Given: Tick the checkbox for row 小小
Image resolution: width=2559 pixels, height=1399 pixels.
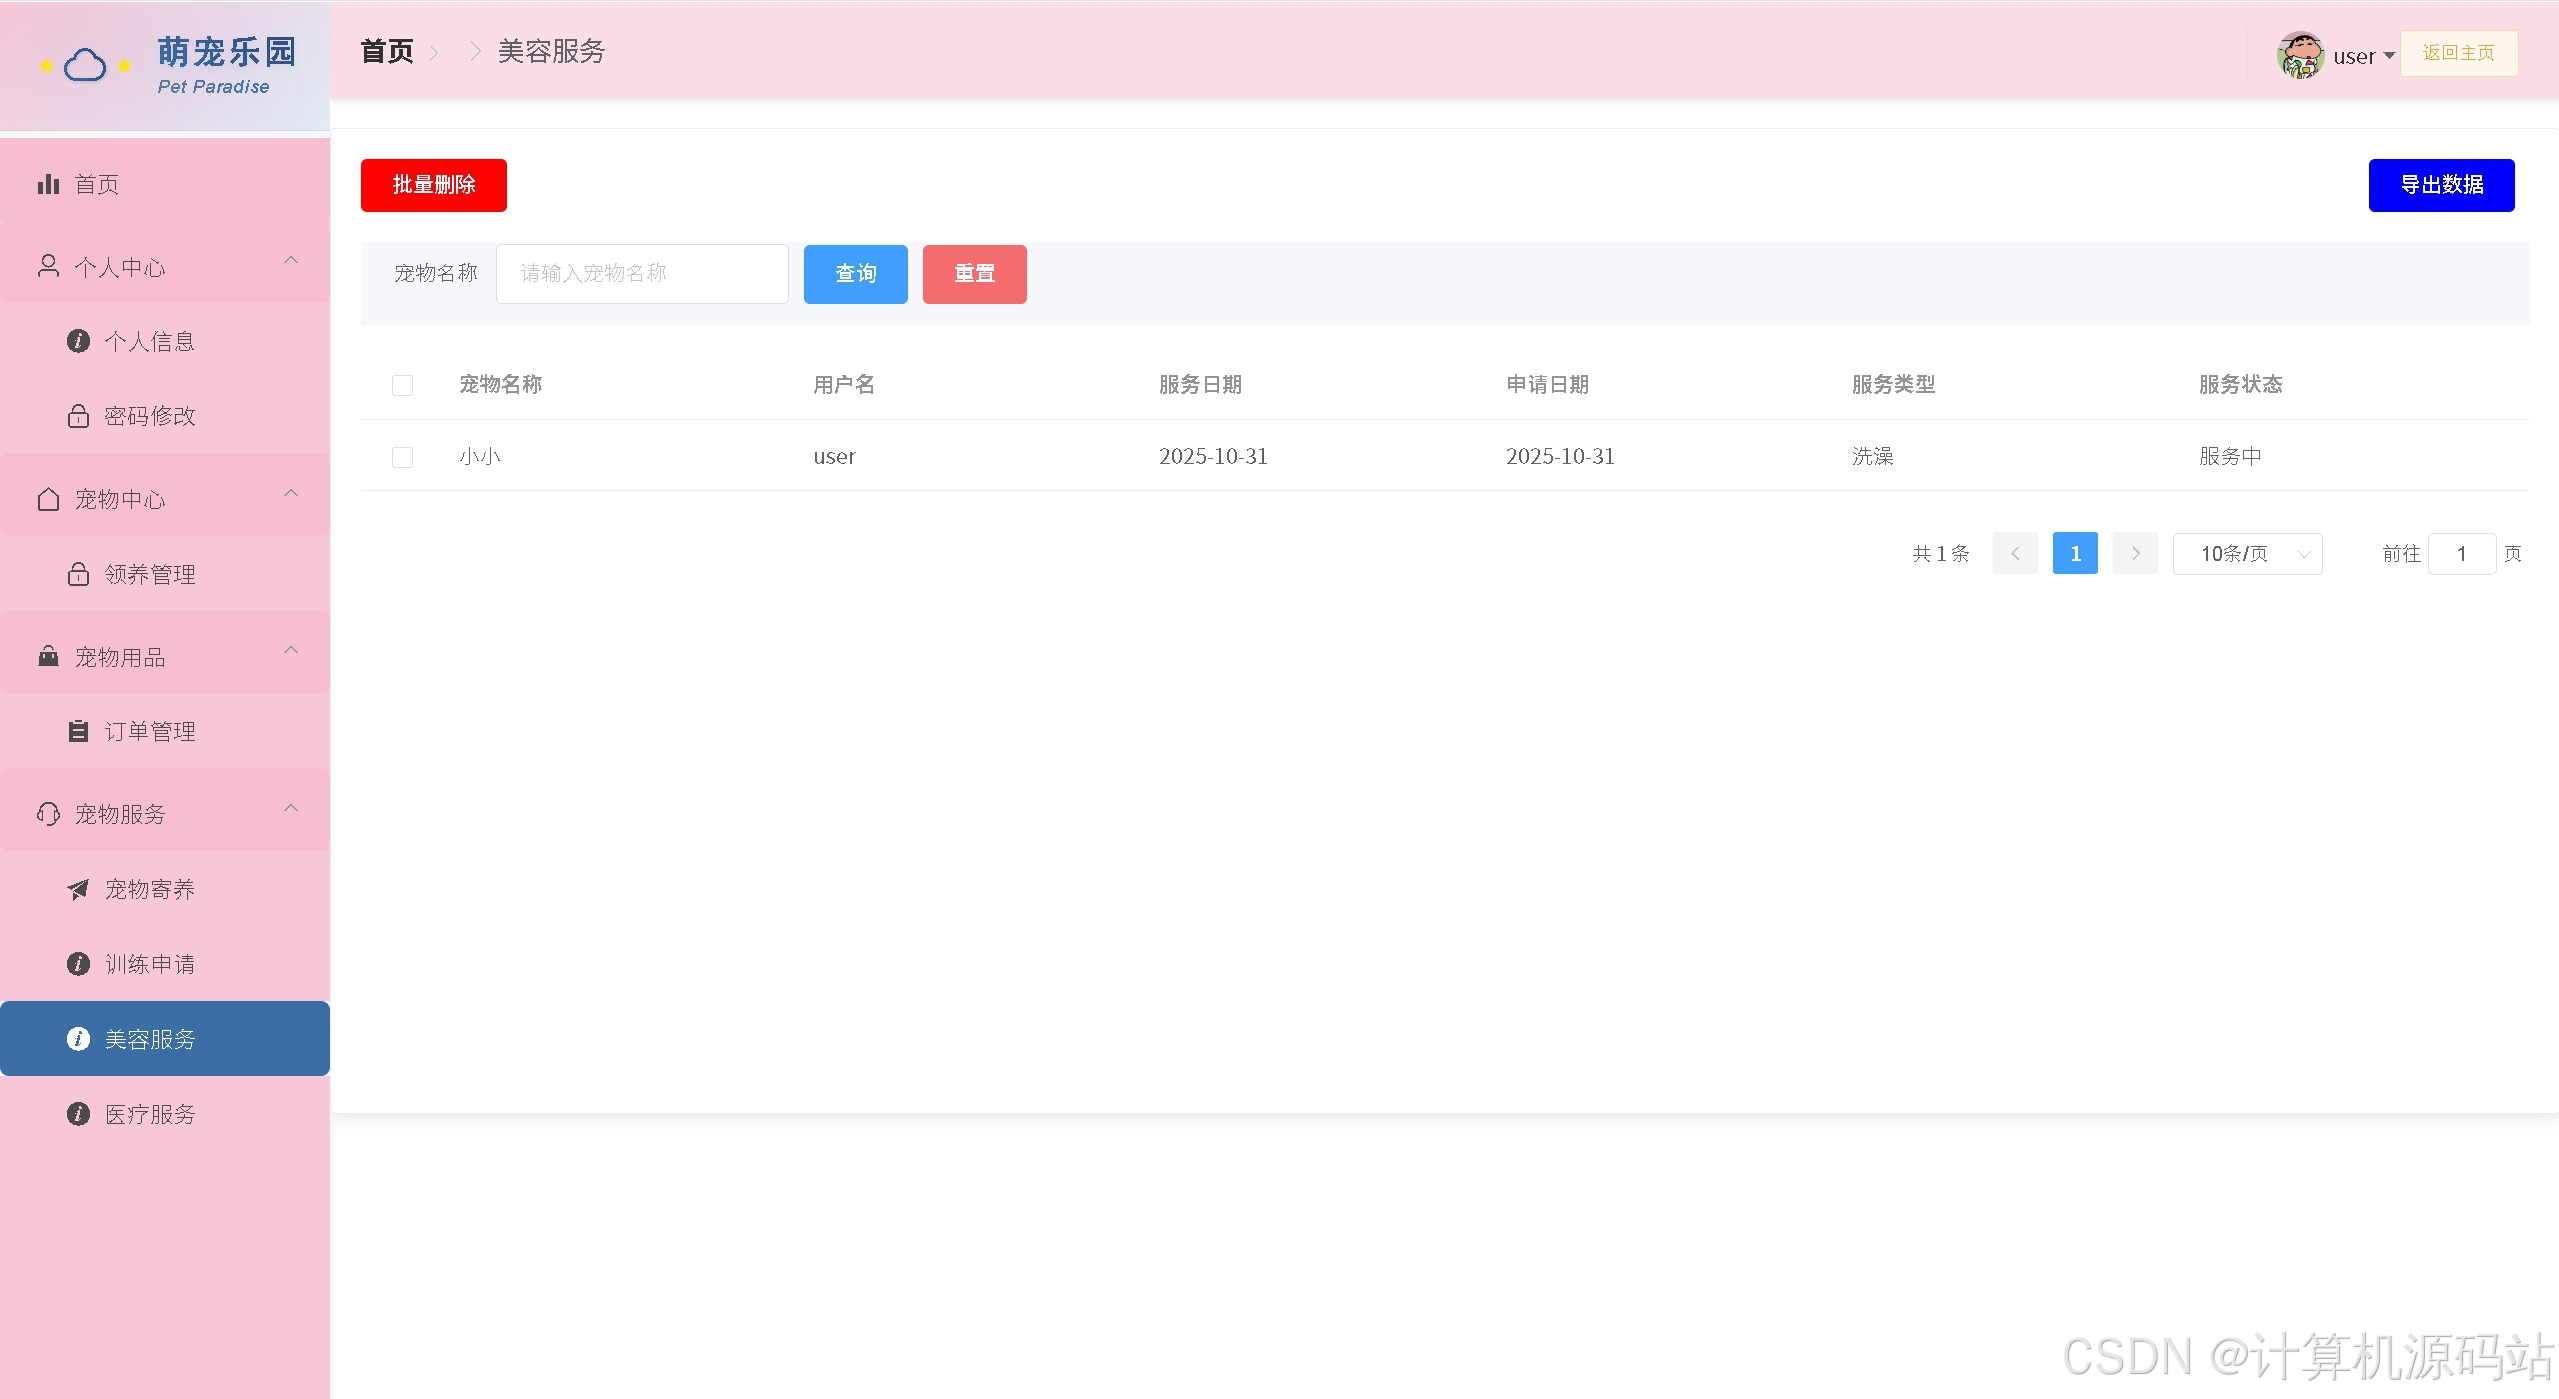Looking at the screenshot, I should coord(402,457).
